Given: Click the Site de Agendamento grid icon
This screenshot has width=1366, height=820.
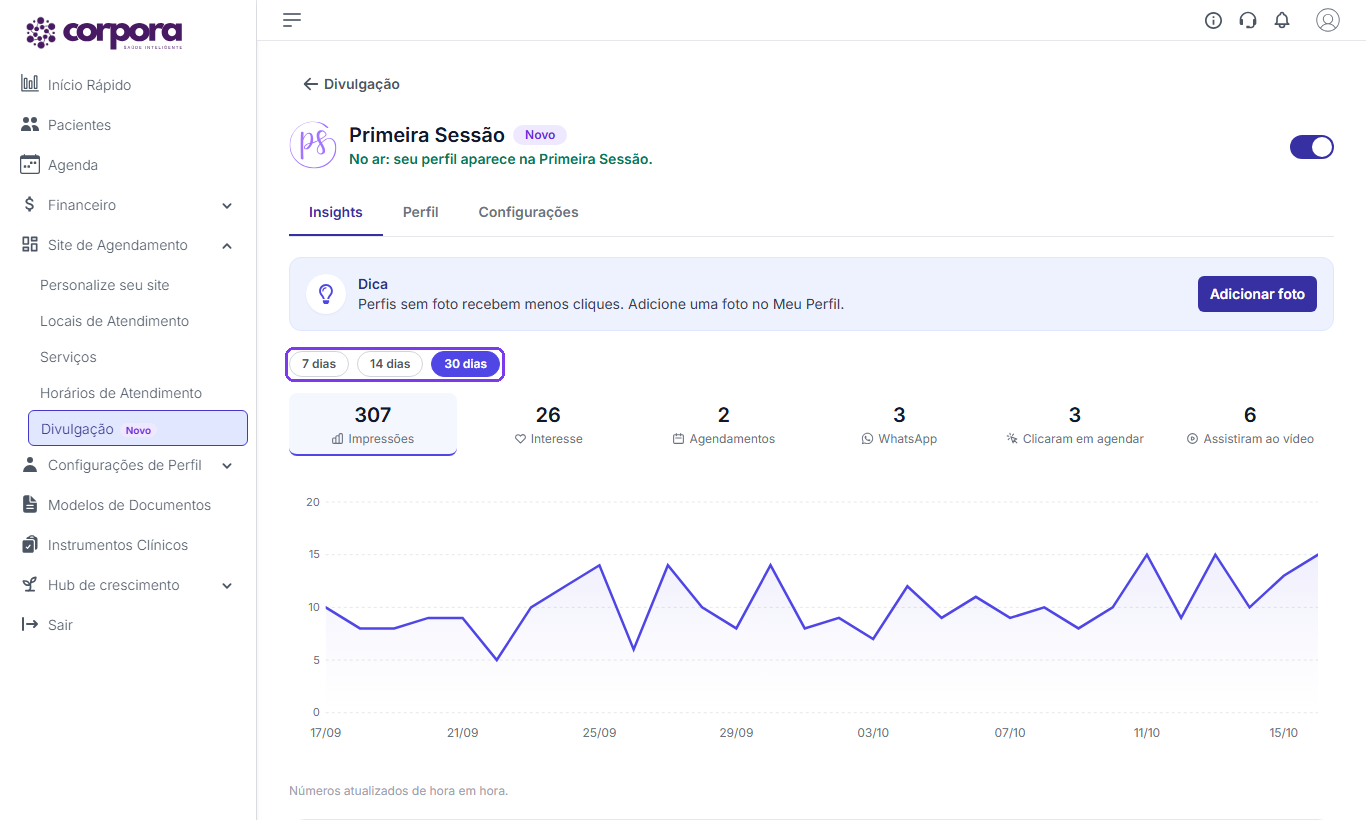Looking at the screenshot, I should 30,245.
